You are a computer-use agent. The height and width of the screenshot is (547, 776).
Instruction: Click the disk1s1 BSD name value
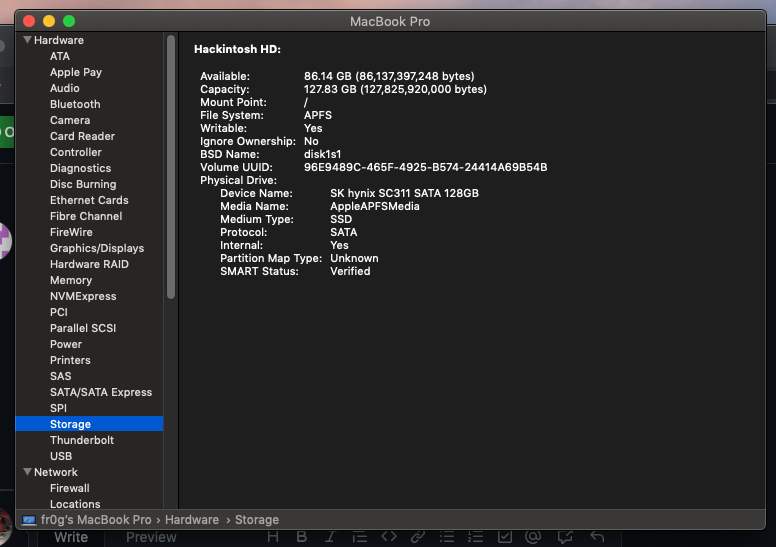coord(322,154)
